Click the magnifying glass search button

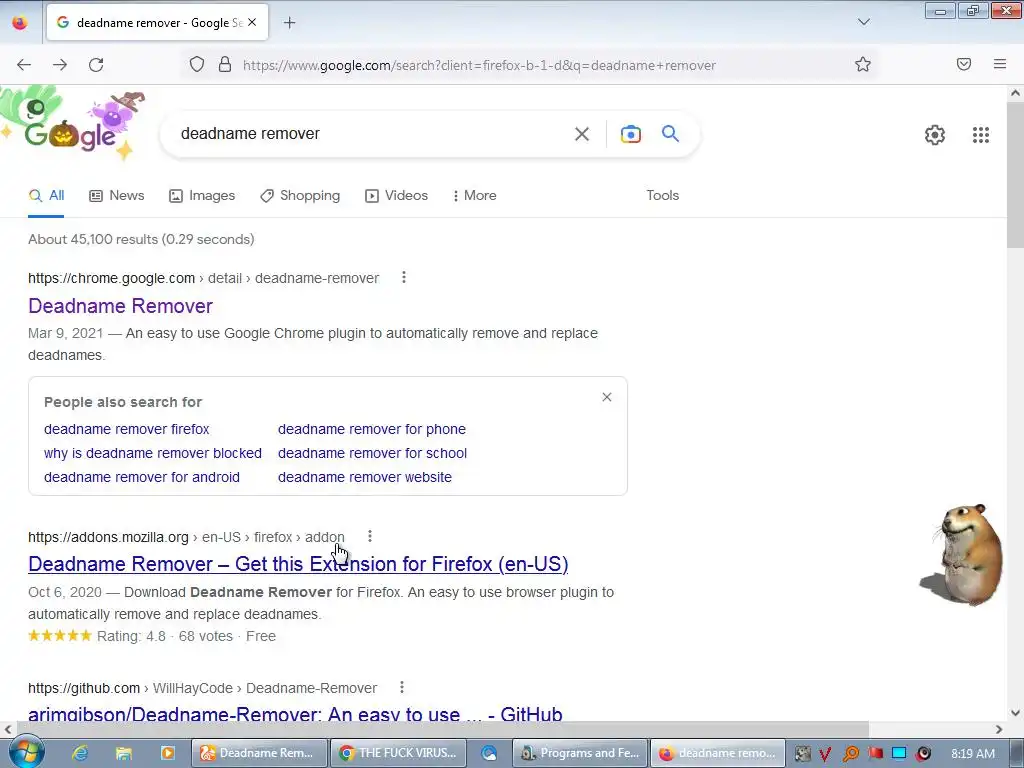click(x=670, y=133)
